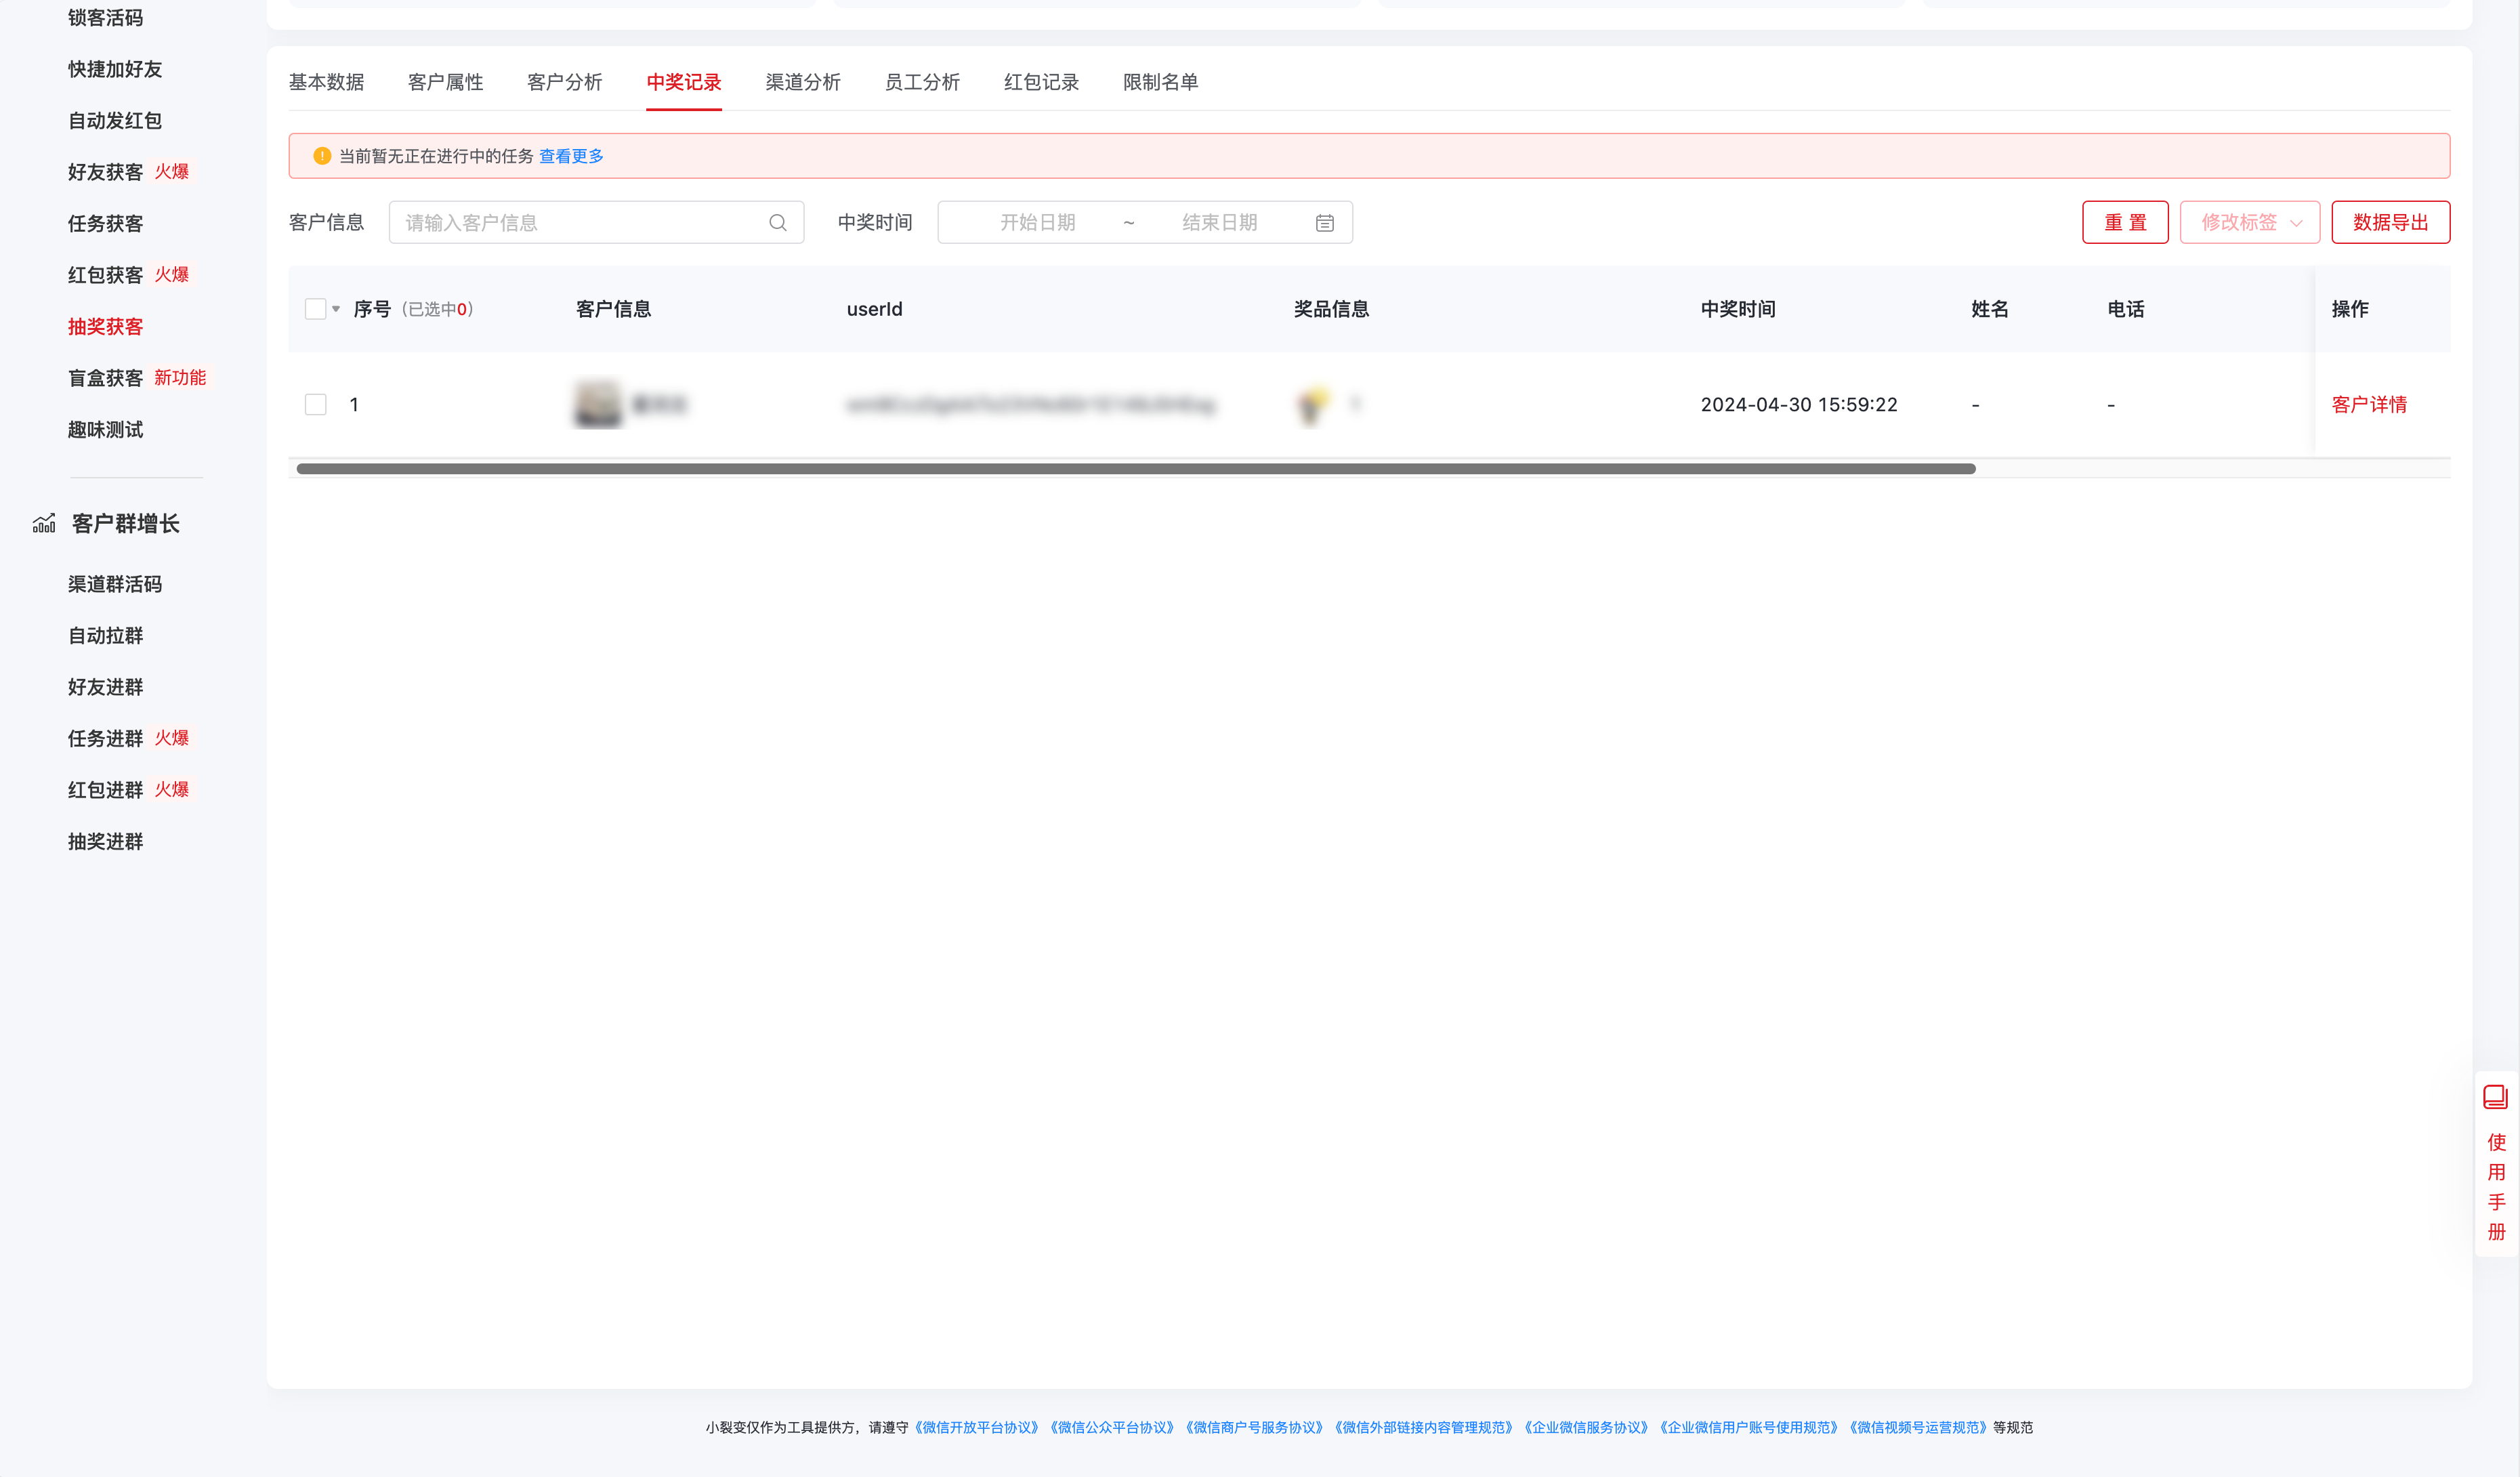Click the search magnifier in customer info field
This screenshot has width=2520, height=1477.
click(x=778, y=222)
